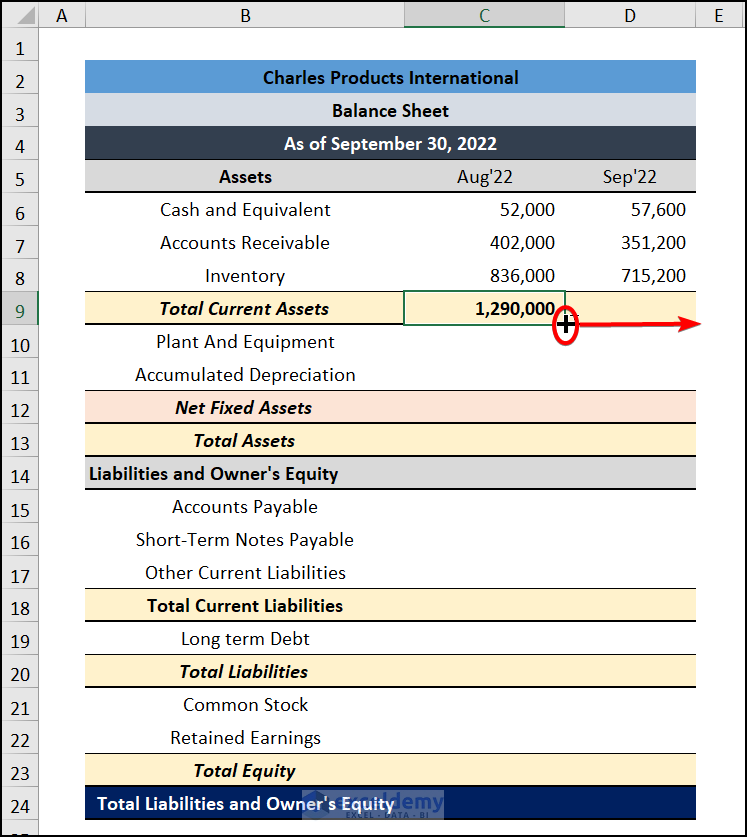
Task: Click the As of September 30, 2022 cell
Action: coord(390,143)
